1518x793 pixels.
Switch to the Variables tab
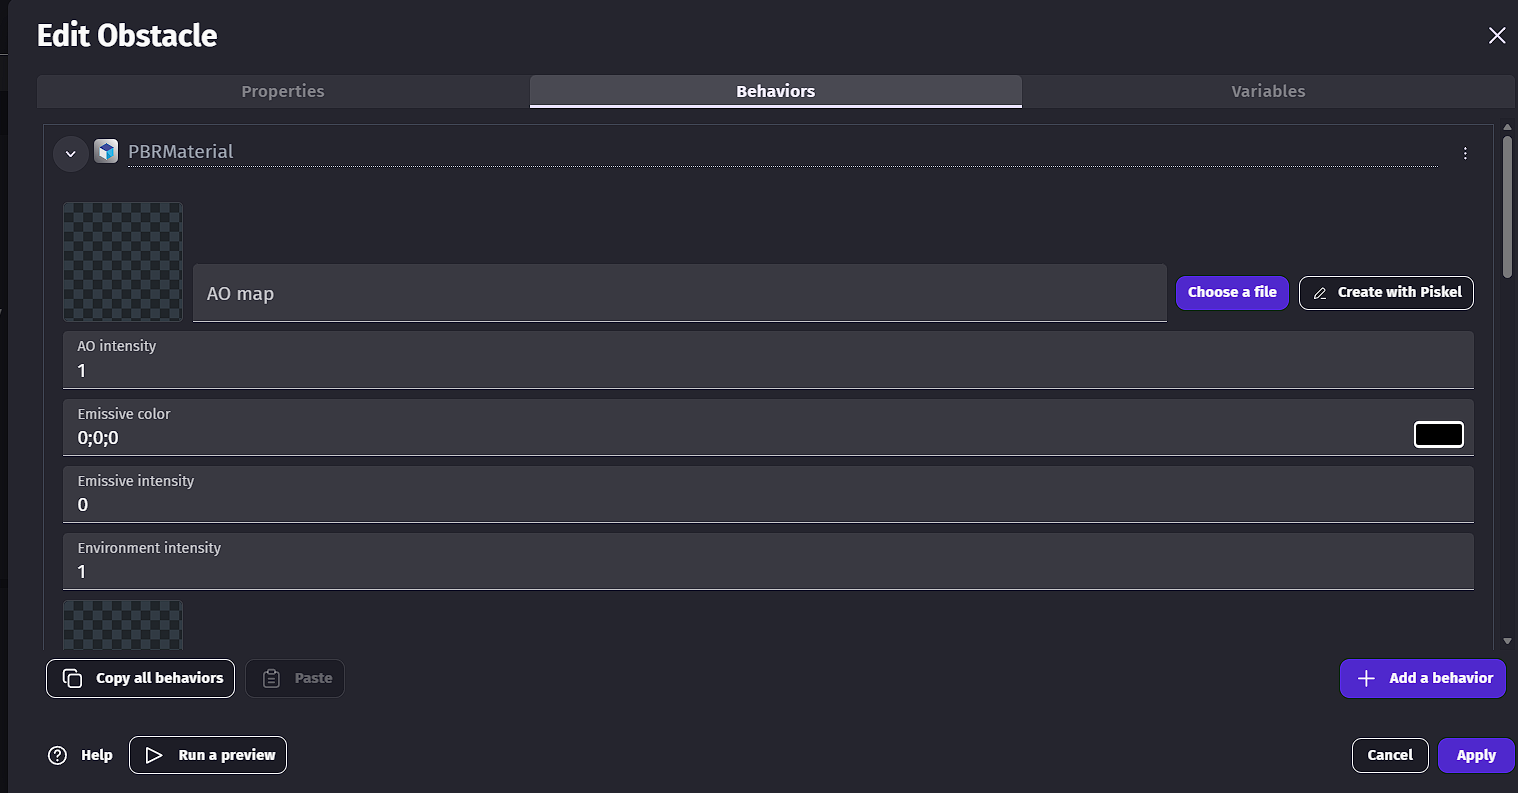click(x=1268, y=91)
